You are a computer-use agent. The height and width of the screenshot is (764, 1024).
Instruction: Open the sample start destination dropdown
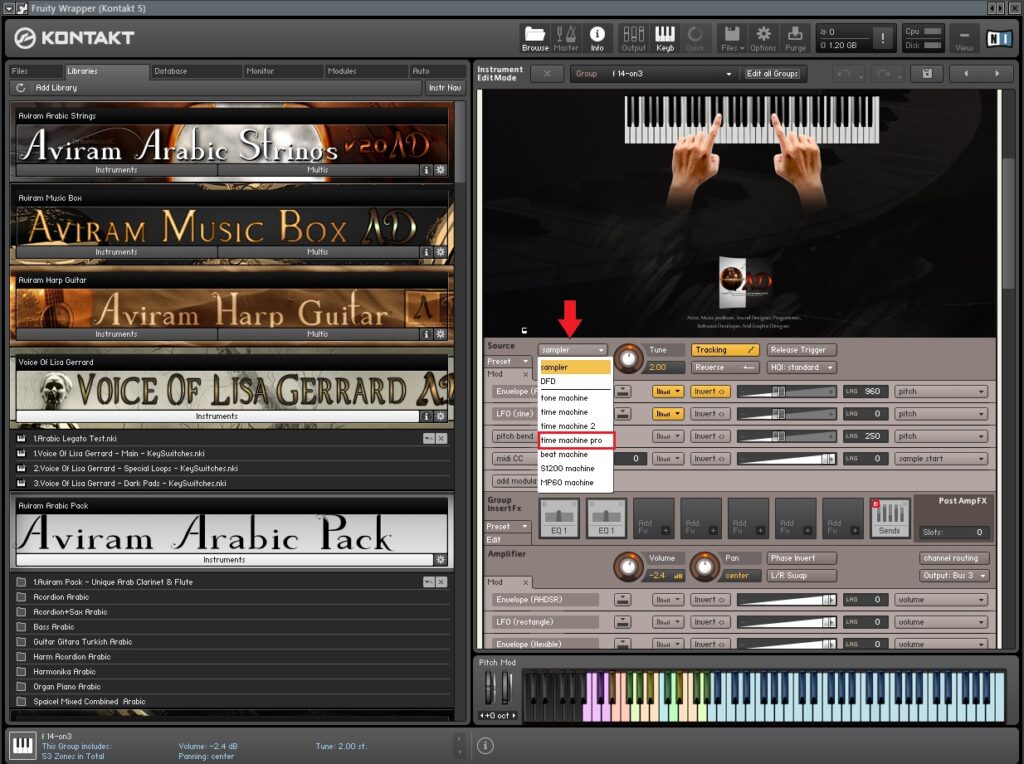[x=941, y=459]
